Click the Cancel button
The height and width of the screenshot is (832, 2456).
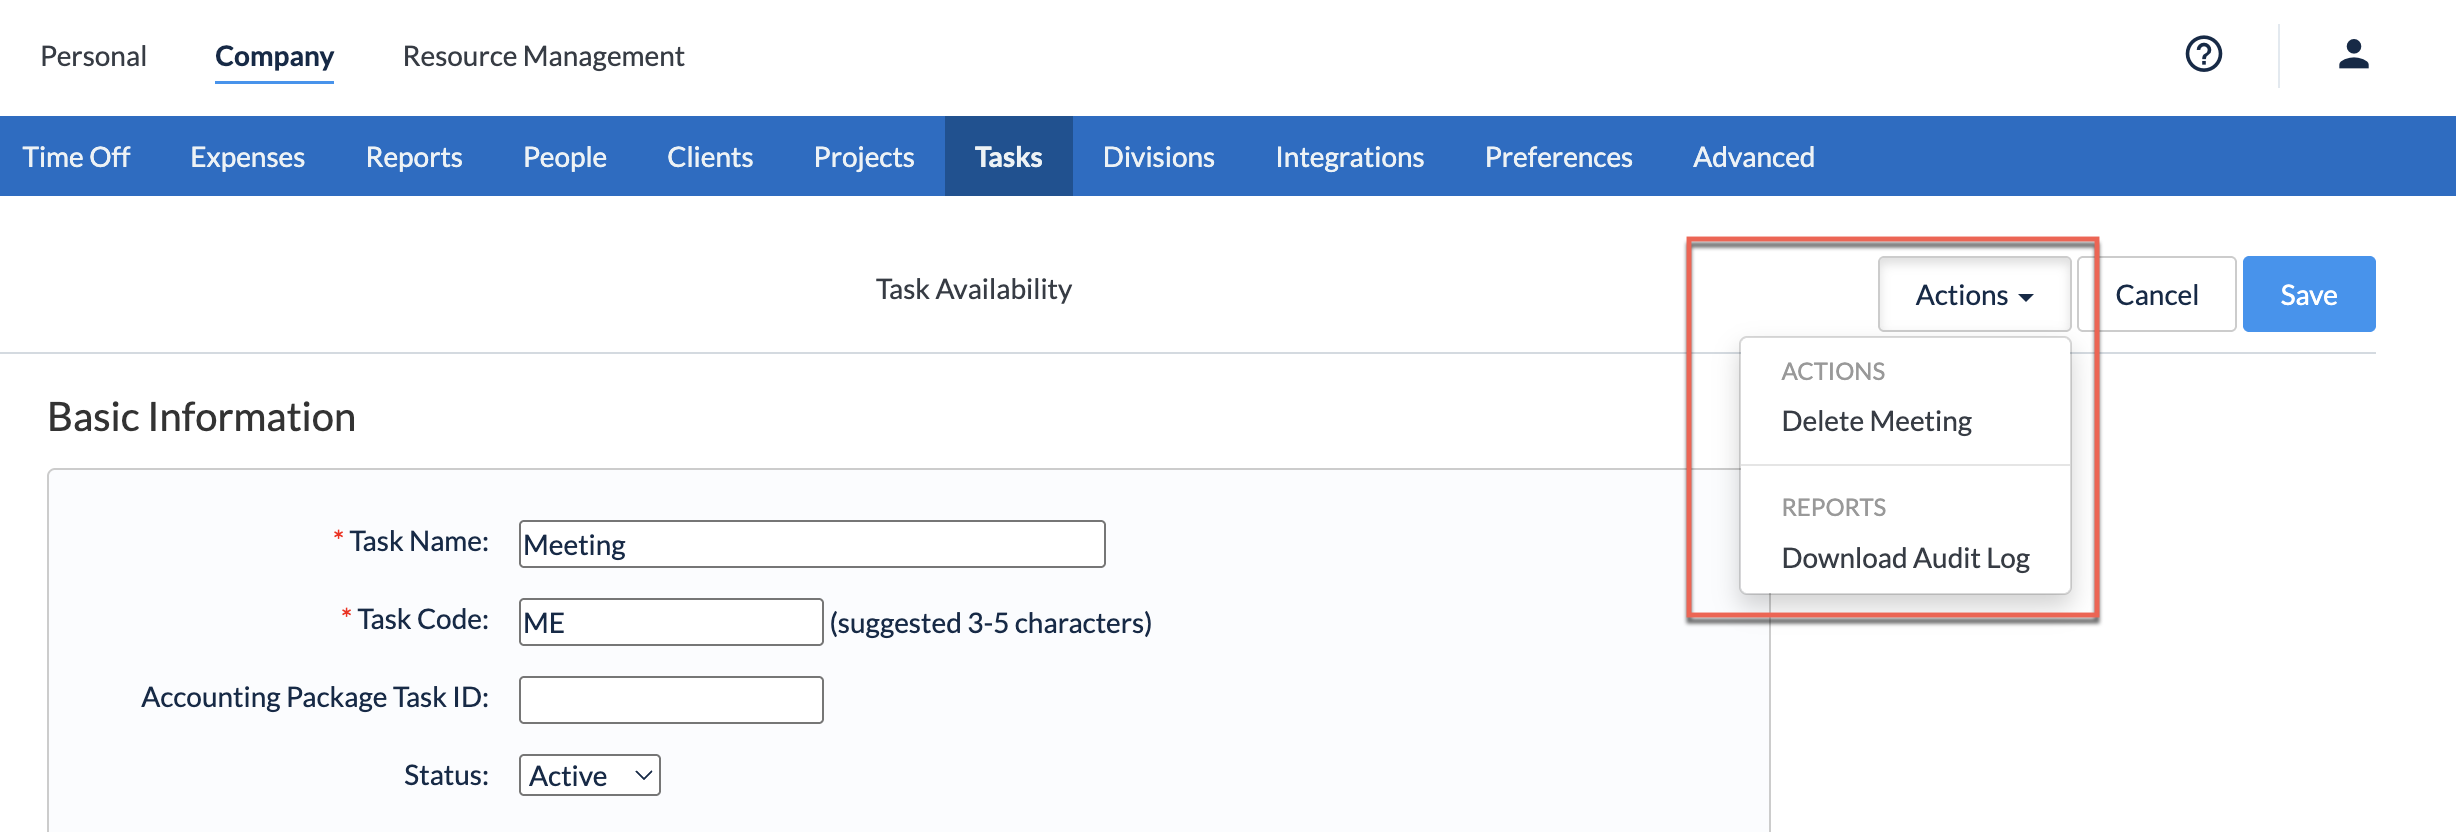[x=2156, y=295]
